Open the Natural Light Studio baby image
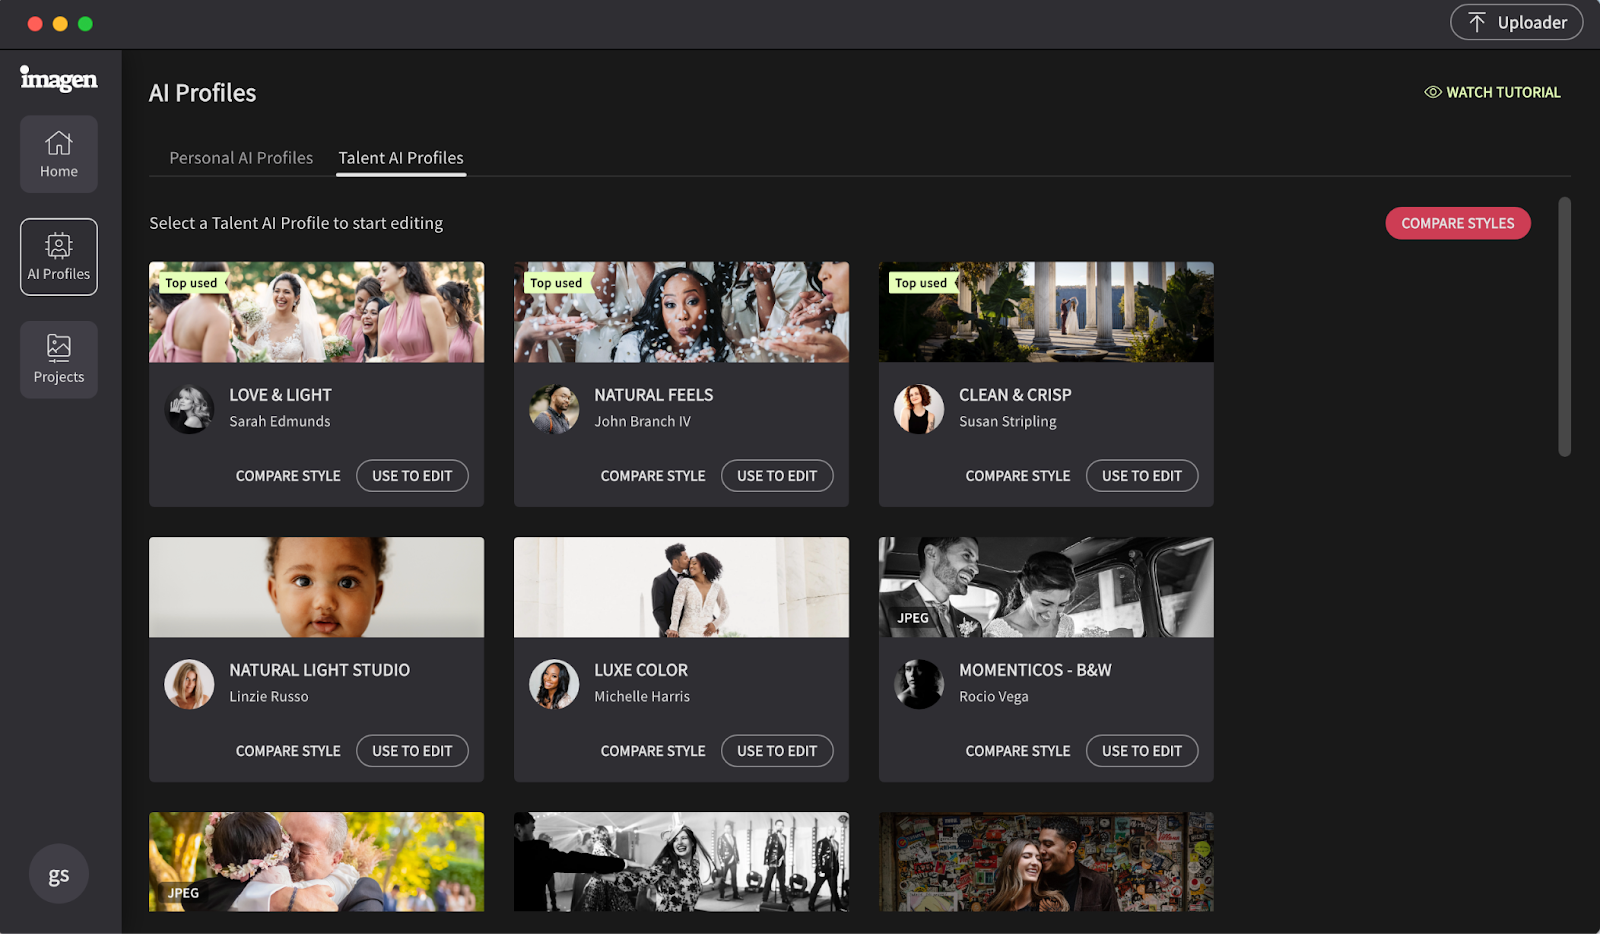Screen dimensions: 1600x934 pyautogui.click(x=316, y=587)
